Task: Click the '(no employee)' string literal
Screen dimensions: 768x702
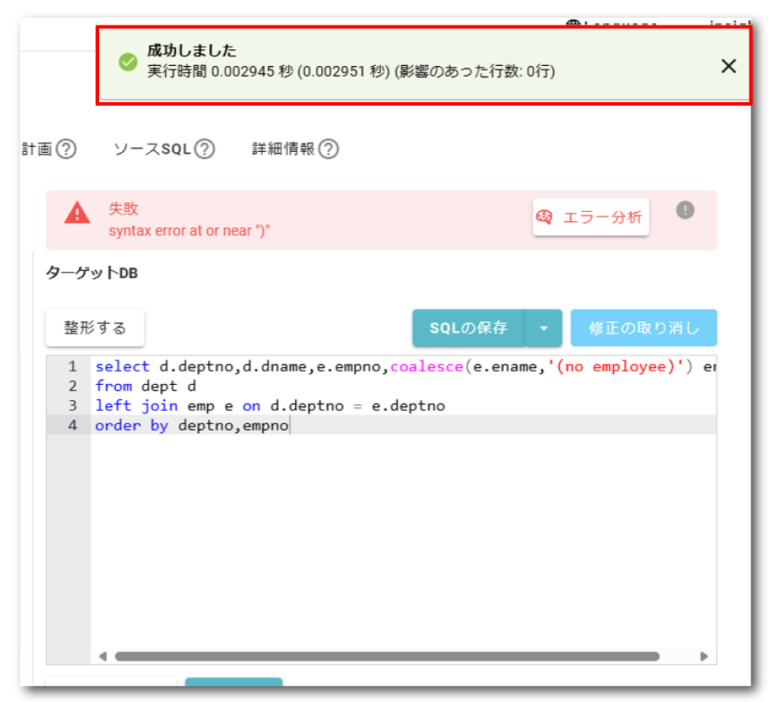Action: [616, 366]
